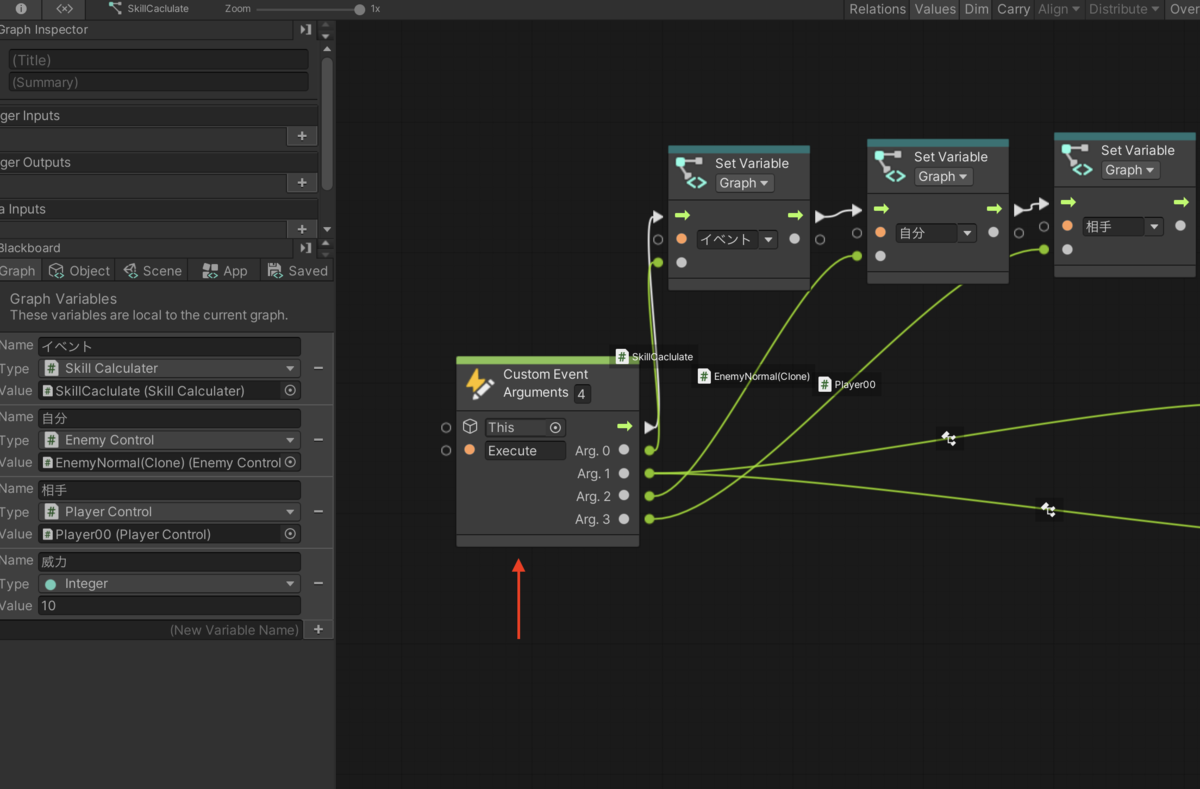The height and width of the screenshot is (789, 1200).
Task: Open Graph kind dropdown on 相手 Set Variable
Action: (1130, 170)
